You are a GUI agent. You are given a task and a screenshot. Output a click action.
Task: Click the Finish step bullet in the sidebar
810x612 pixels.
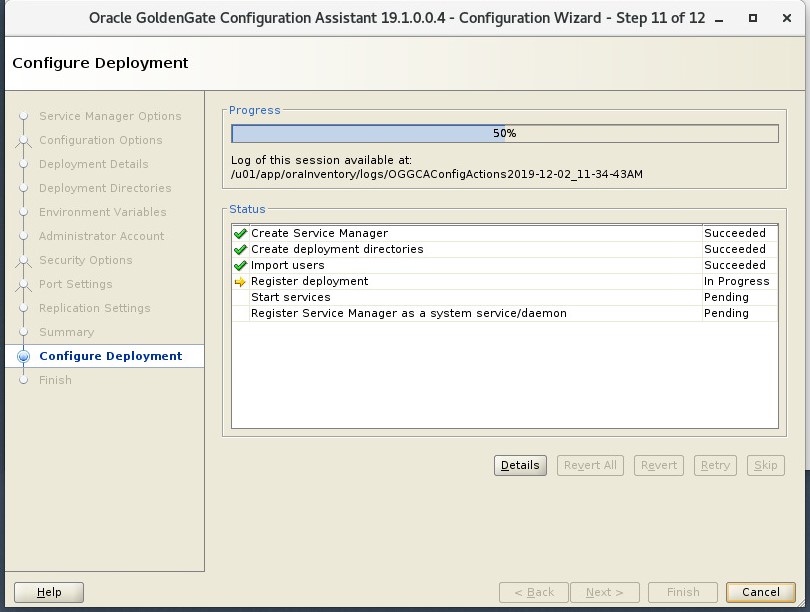coord(23,380)
